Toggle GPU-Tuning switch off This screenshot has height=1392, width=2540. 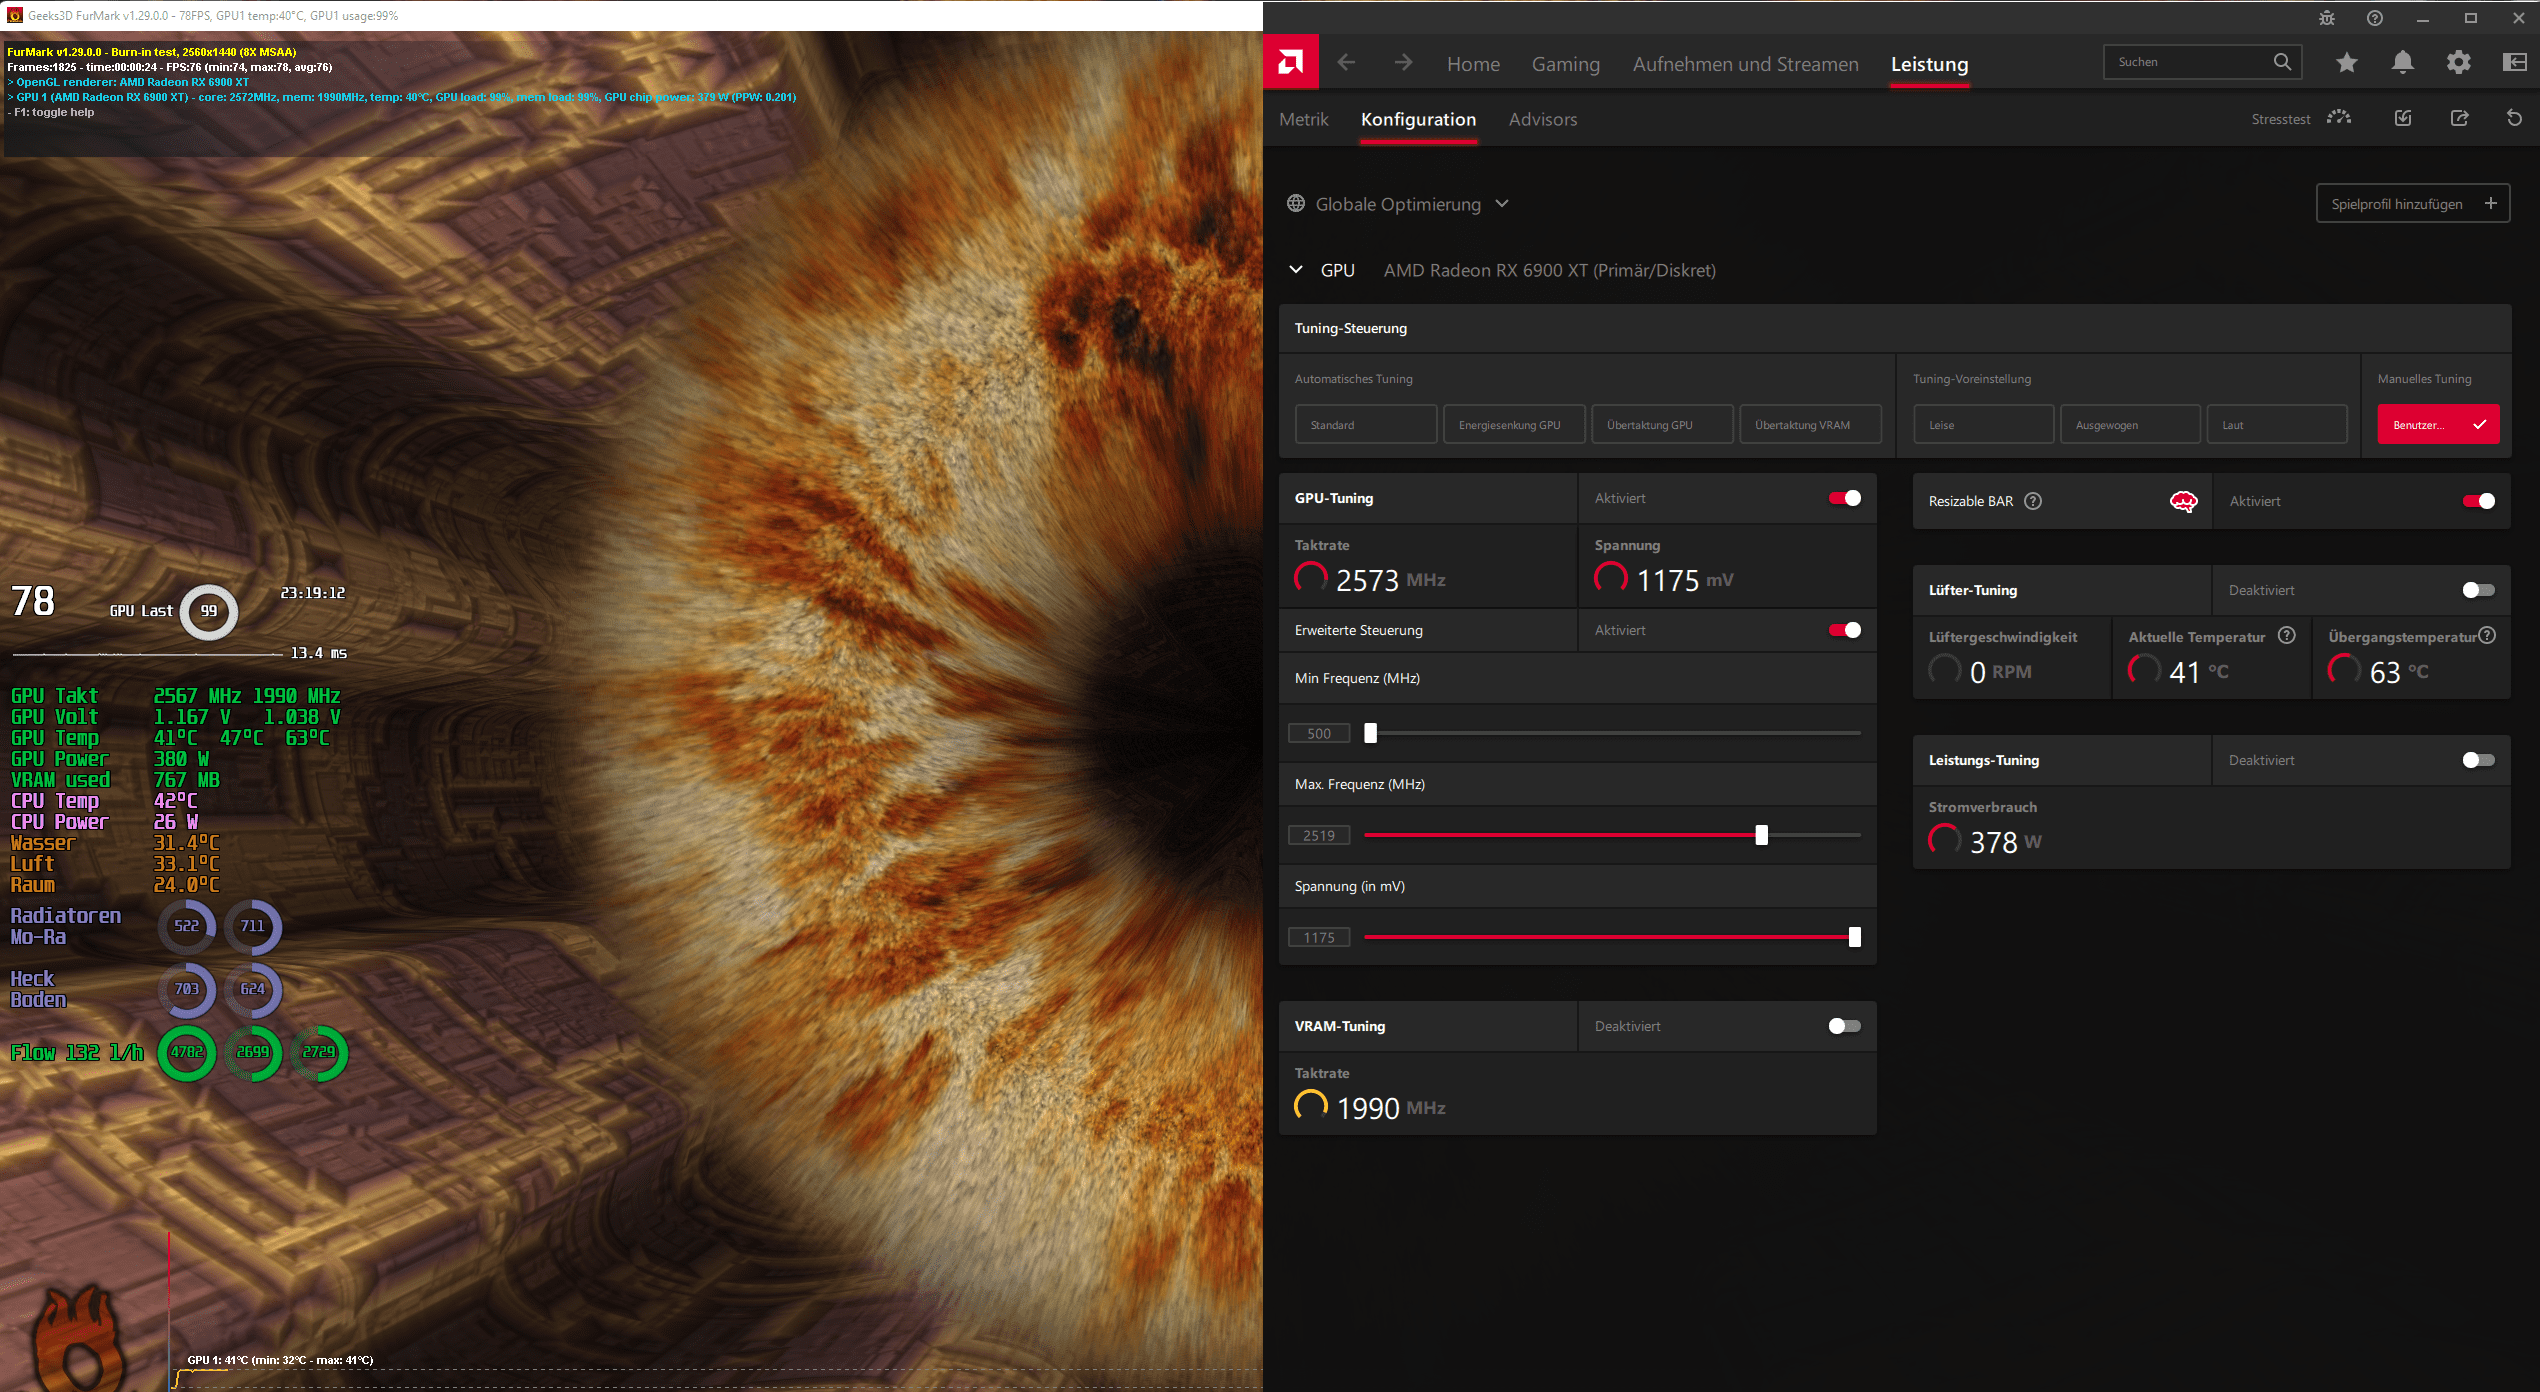[1845, 498]
